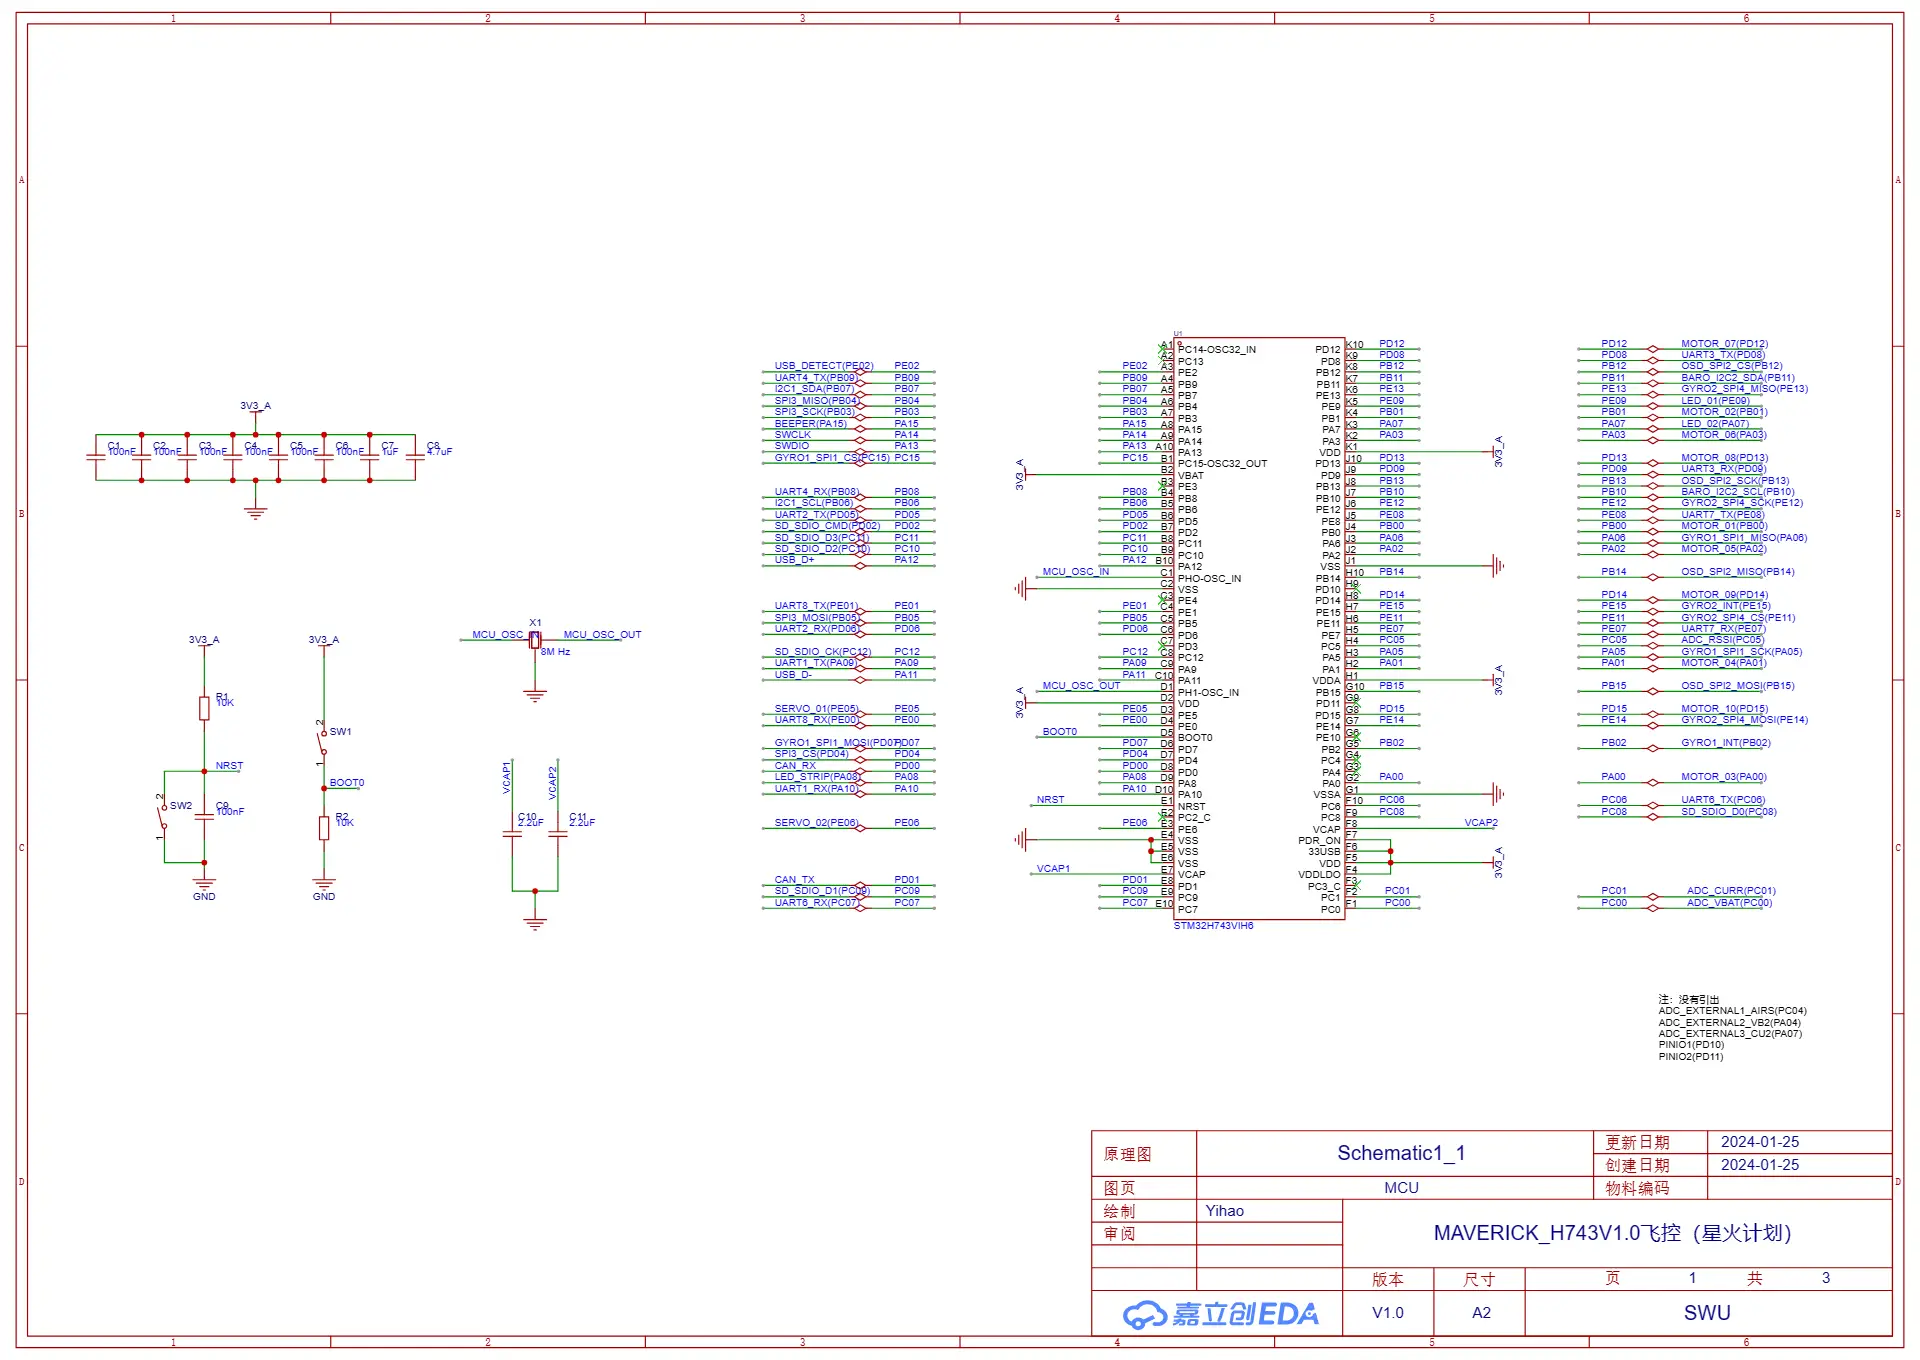This screenshot has width=1920, height=1360.
Task: Select the MCU_OSC_OUT label beside crystal X1
Action: click(602, 635)
